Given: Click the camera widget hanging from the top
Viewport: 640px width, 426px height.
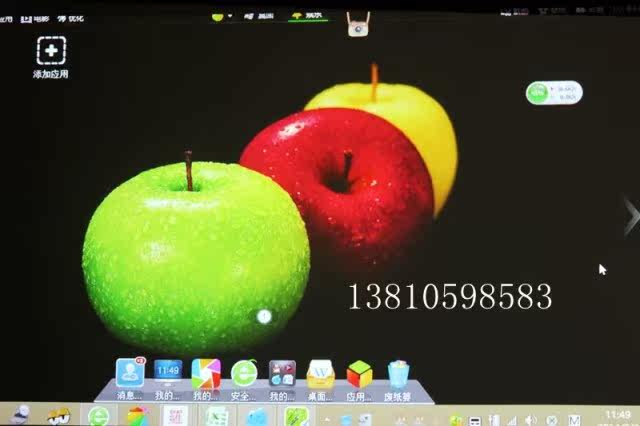Looking at the screenshot, I should coord(356,24).
